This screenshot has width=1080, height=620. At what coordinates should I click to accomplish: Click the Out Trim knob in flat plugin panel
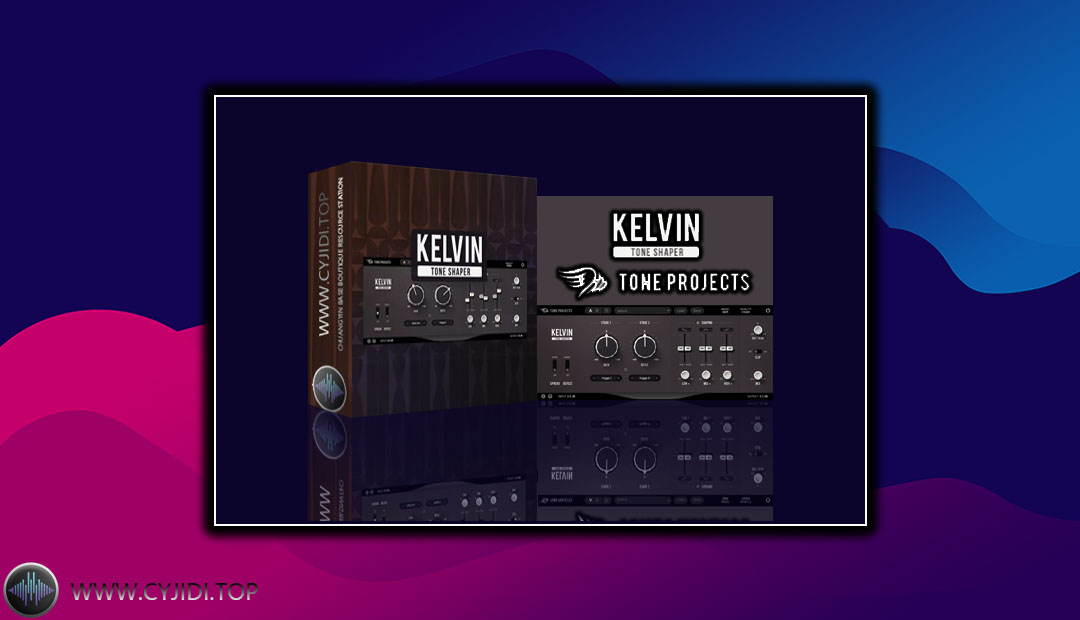coord(758,330)
